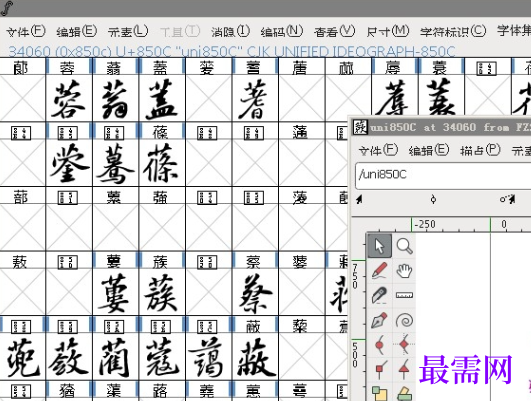
Task: Select the 蓉 glyph cell
Action: tap(69, 98)
